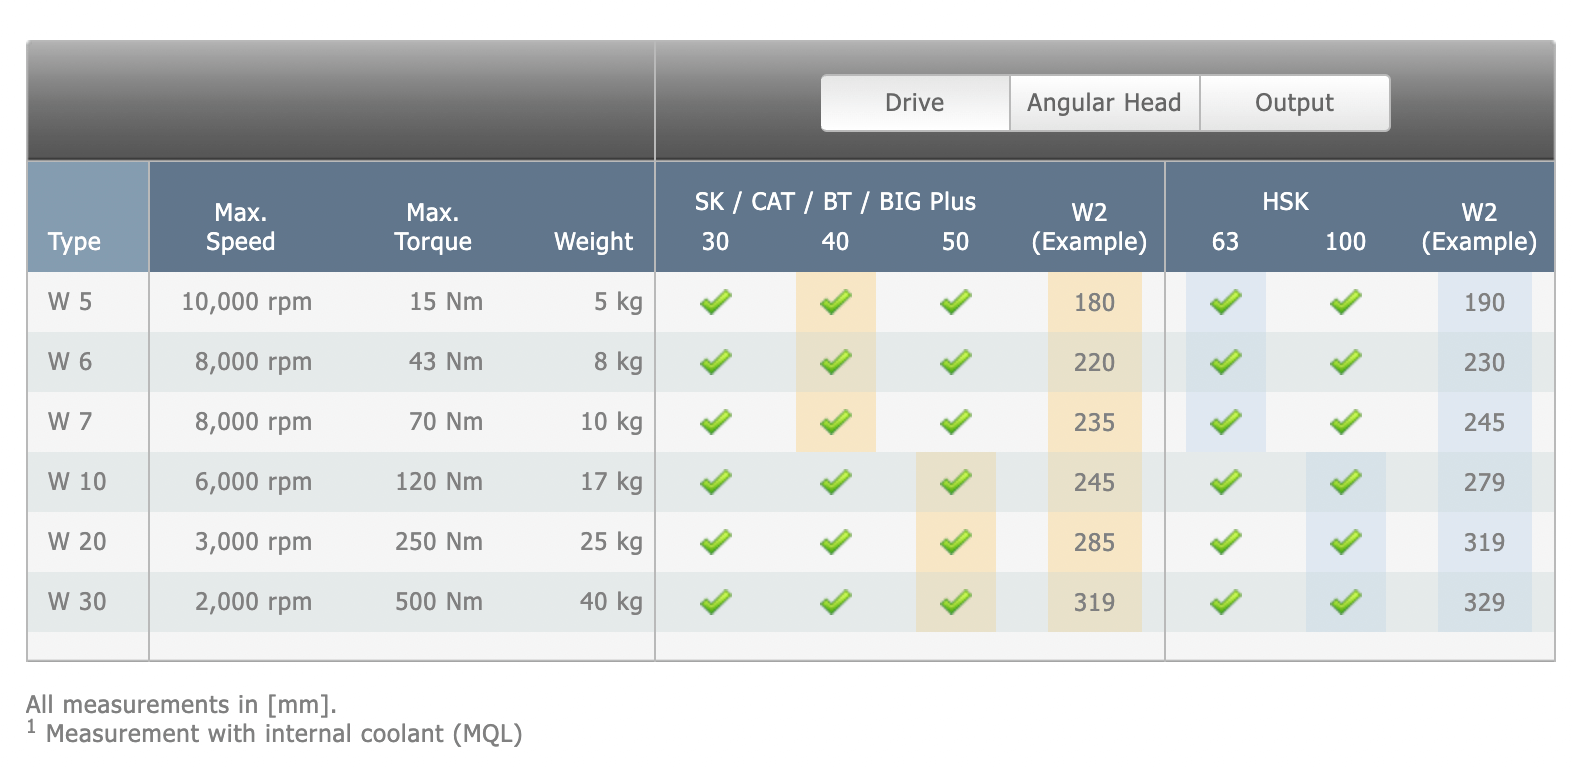Image resolution: width=1574 pixels, height=768 pixels.
Task: Click the Max. Speed column header
Action: pos(240,227)
